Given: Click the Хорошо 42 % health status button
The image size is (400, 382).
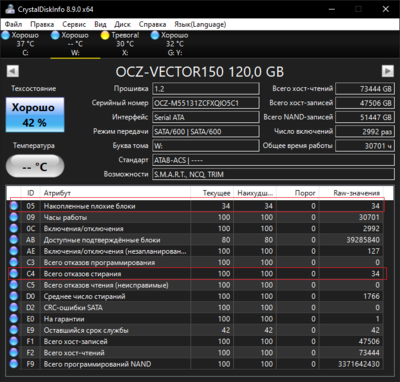Looking at the screenshot, I should [35, 115].
